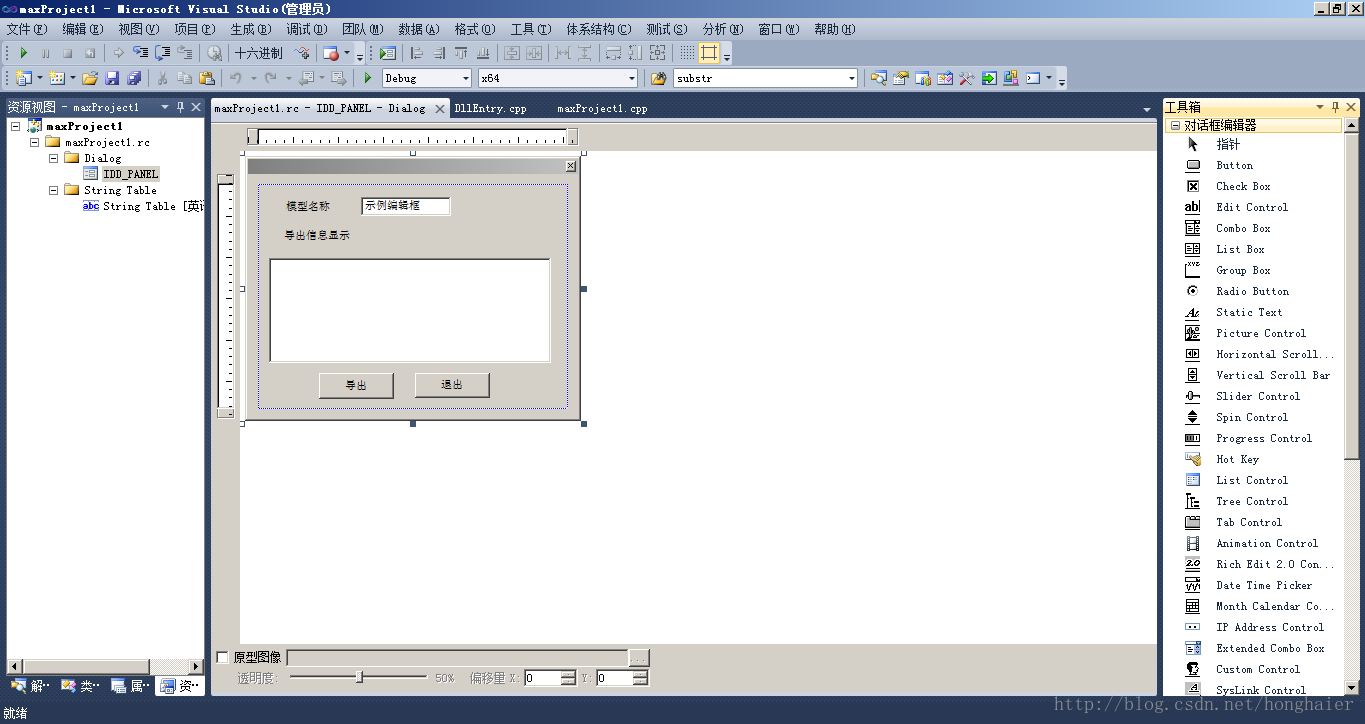Click the toolbox vertical scrollbar down arrow

point(1352,688)
